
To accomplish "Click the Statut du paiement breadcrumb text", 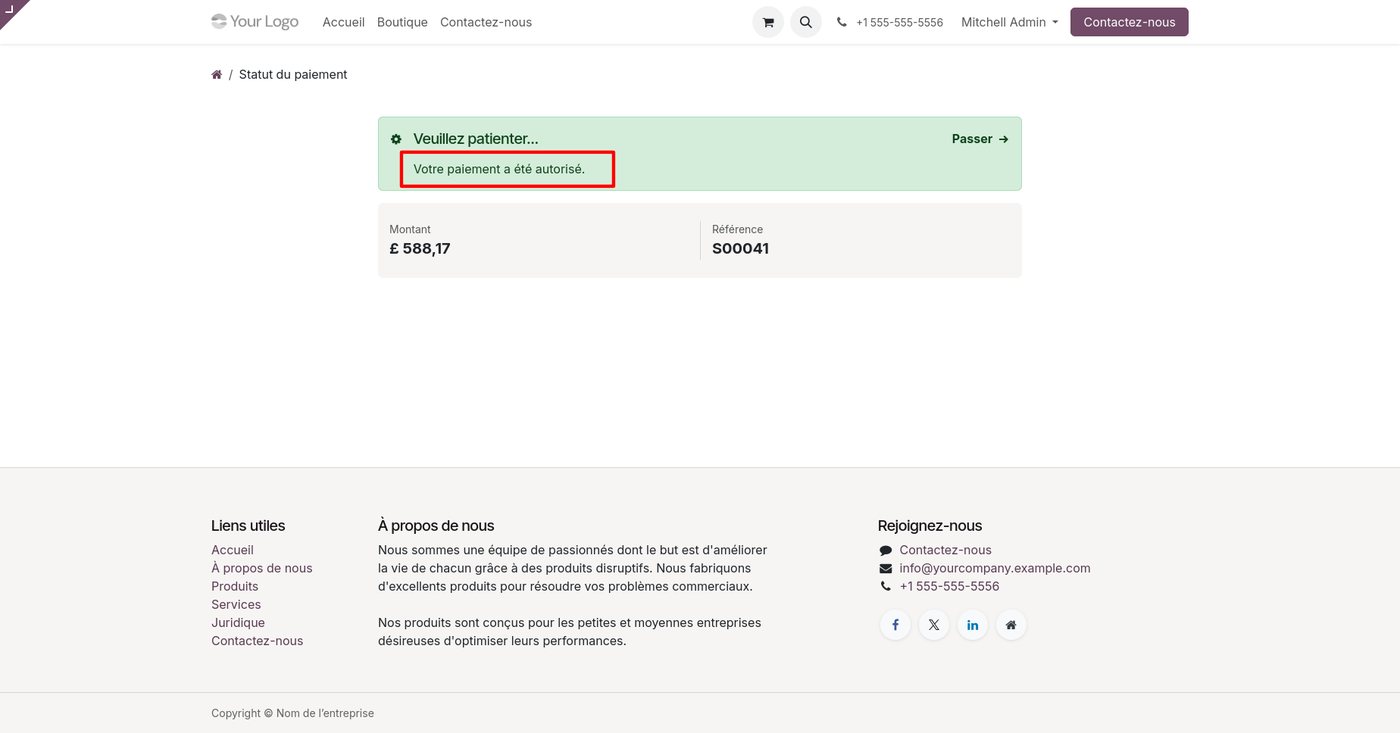I will pos(293,75).
